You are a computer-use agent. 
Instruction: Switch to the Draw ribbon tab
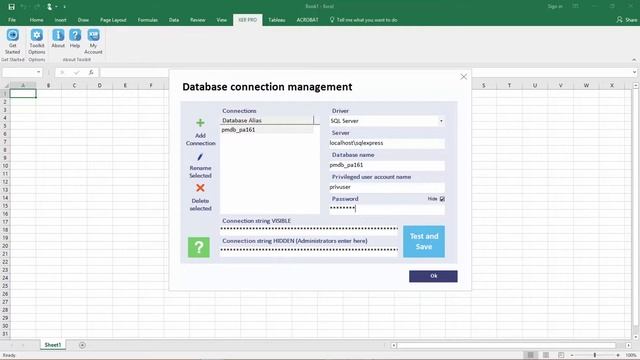83,20
